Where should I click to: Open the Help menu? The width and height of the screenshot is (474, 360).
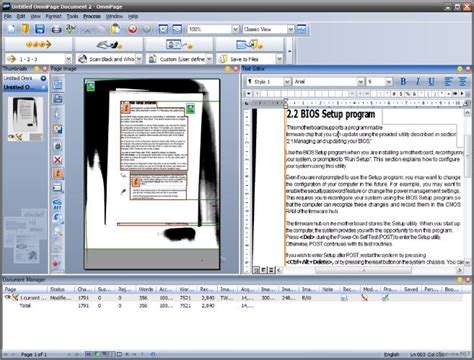[x=133, y=16]
